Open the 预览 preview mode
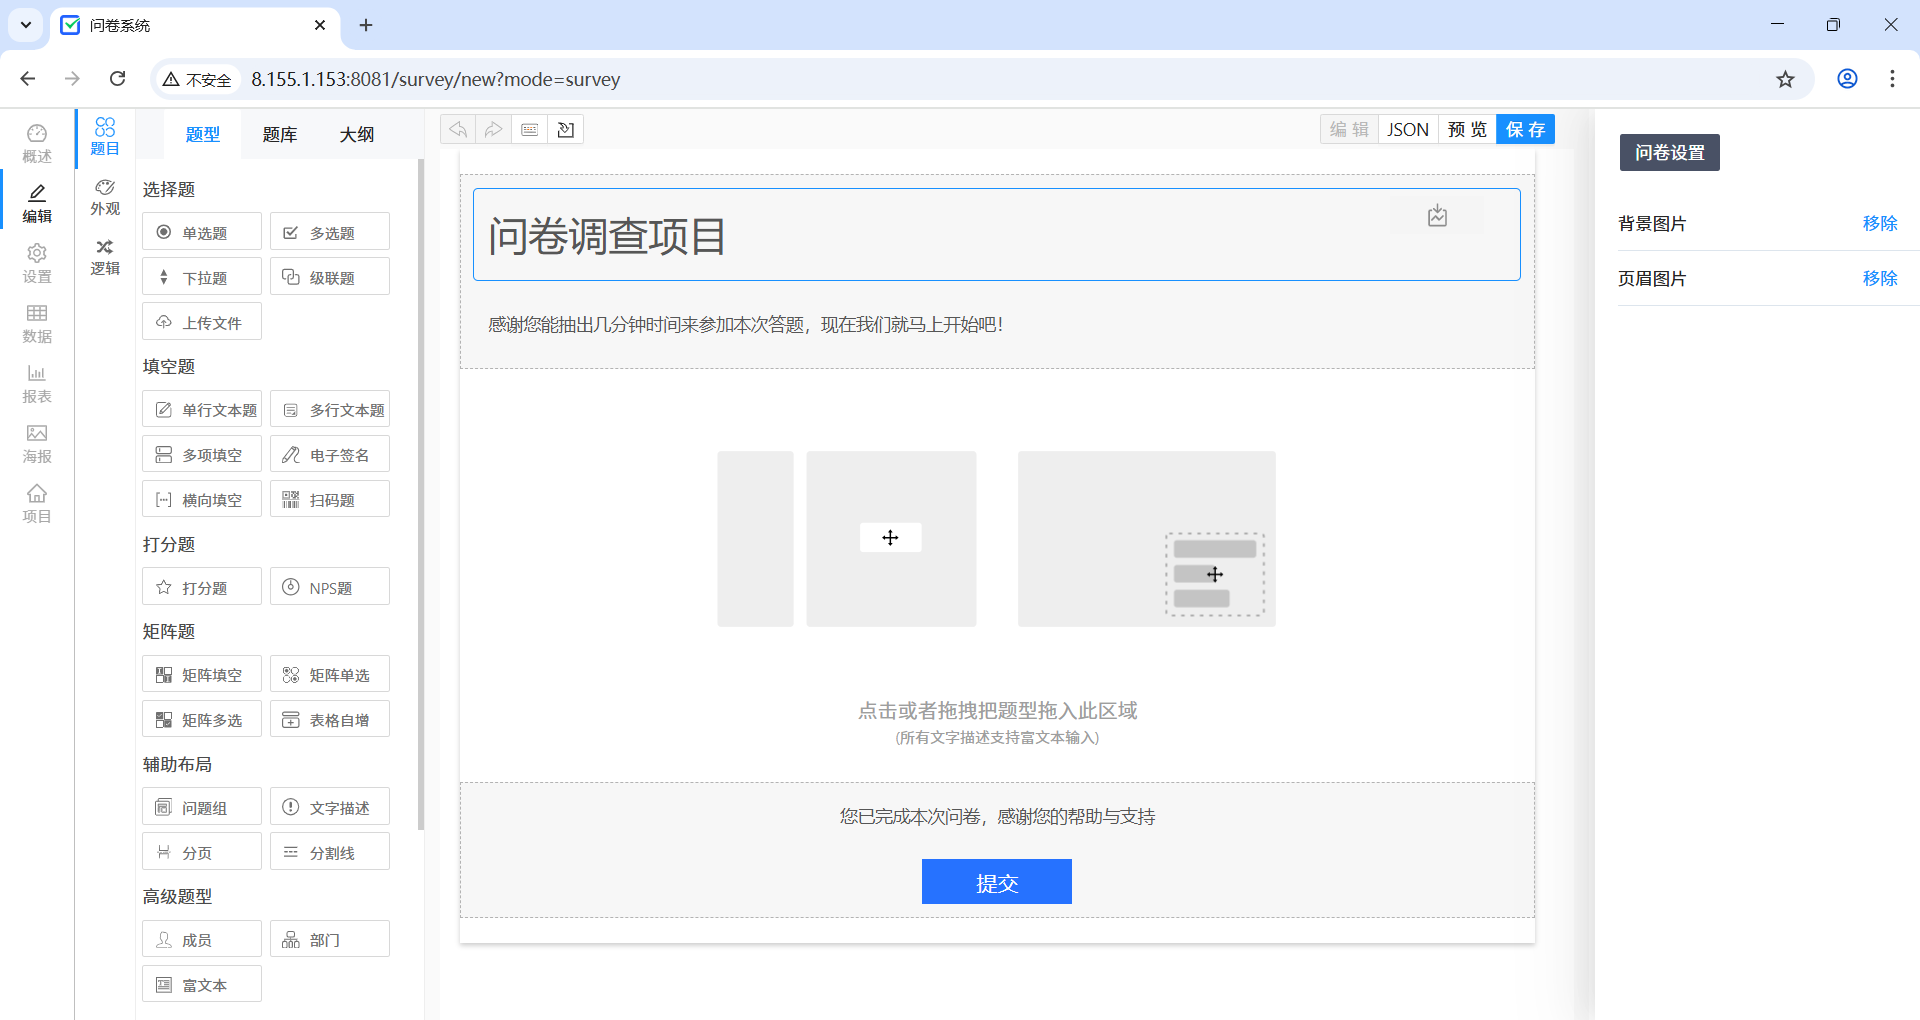This screenshot has width=1920, height=1020. click(x=1467, y=129)
